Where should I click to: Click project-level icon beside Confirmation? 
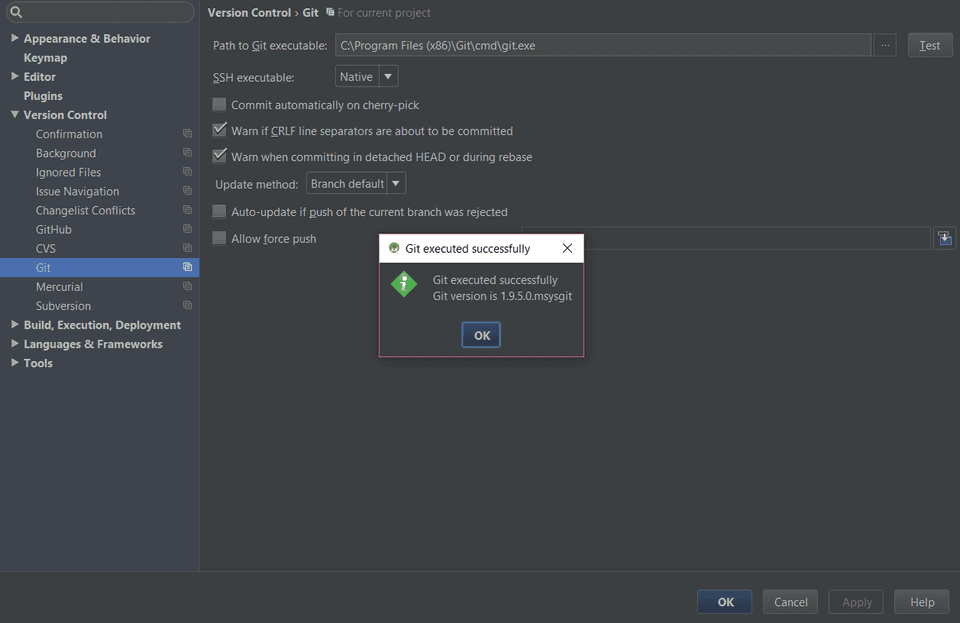(187, 134)
